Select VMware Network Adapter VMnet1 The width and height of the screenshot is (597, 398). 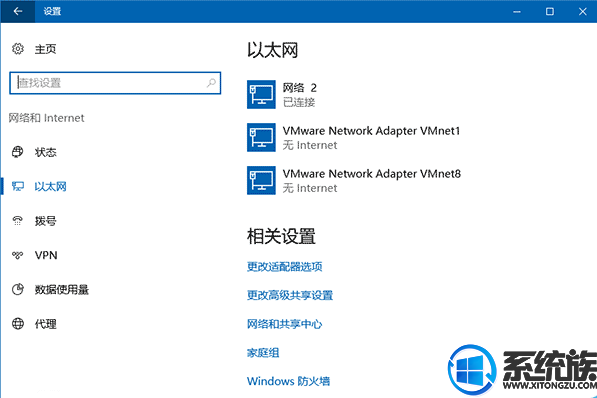371,131
